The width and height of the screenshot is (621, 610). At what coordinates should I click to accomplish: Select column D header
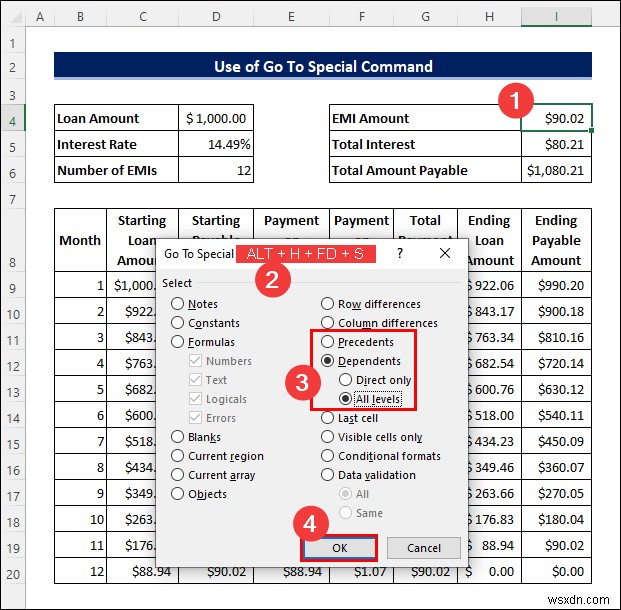(x=216, y=17)
